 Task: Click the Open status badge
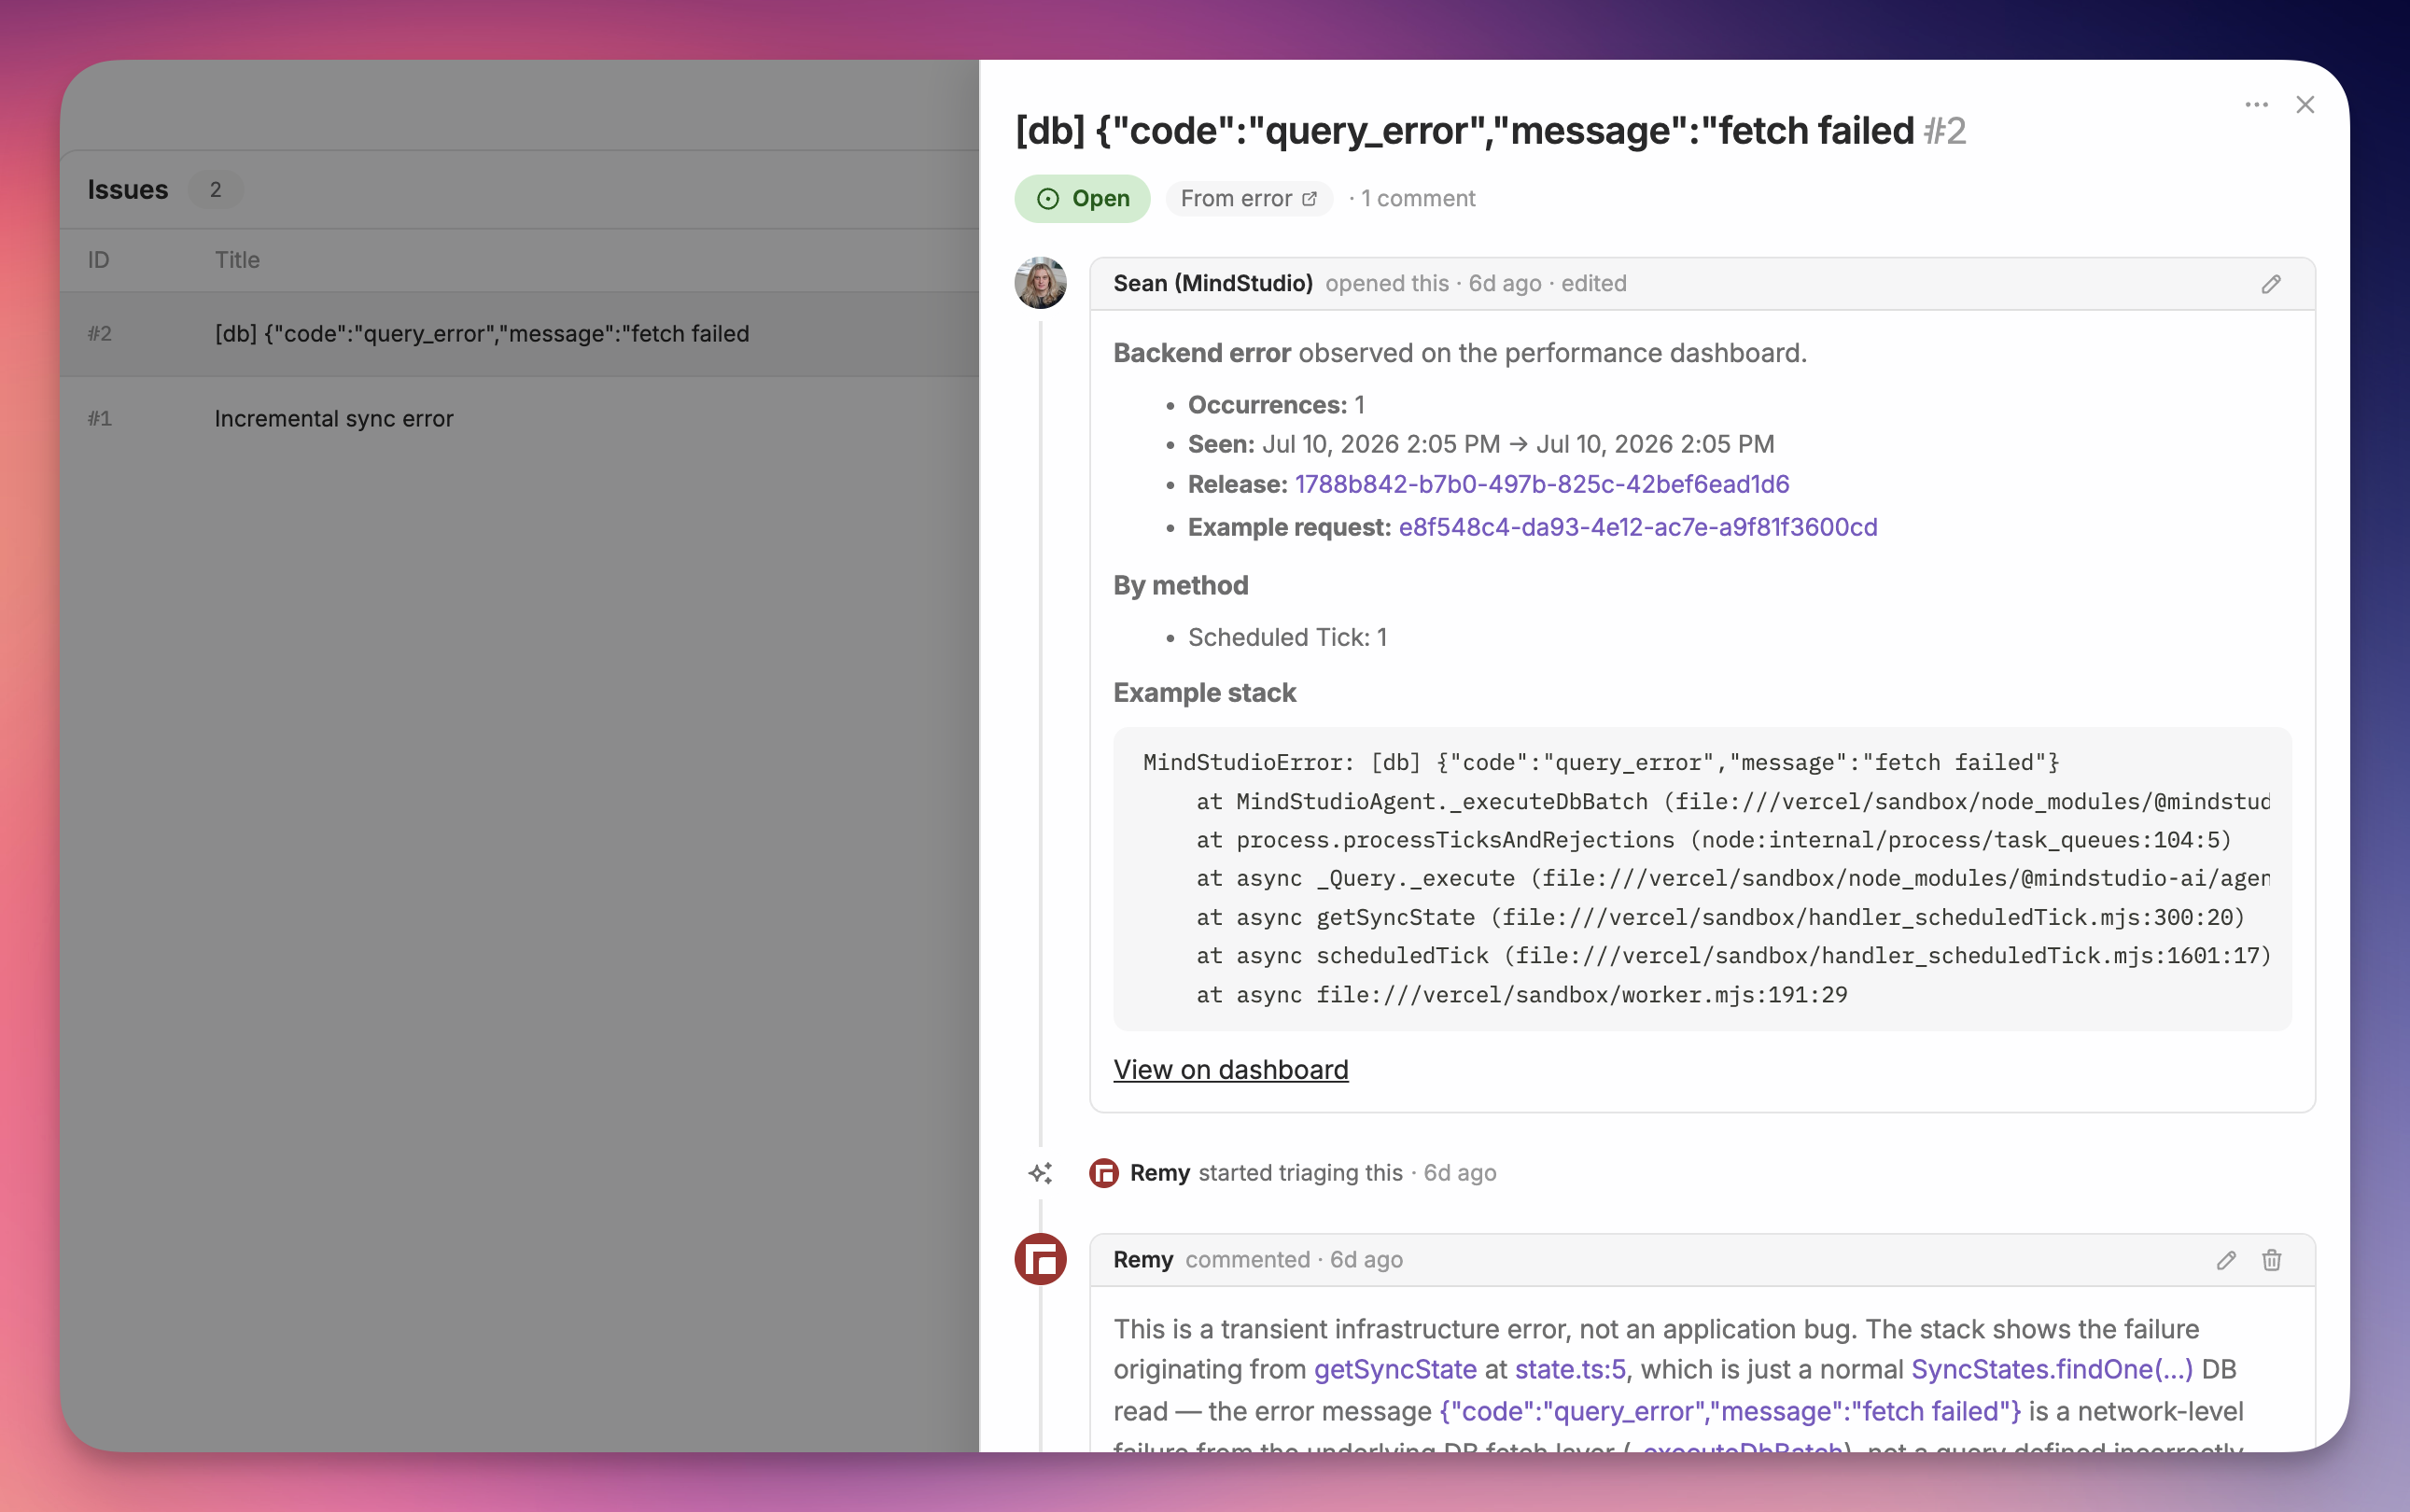coord(1082,199)
